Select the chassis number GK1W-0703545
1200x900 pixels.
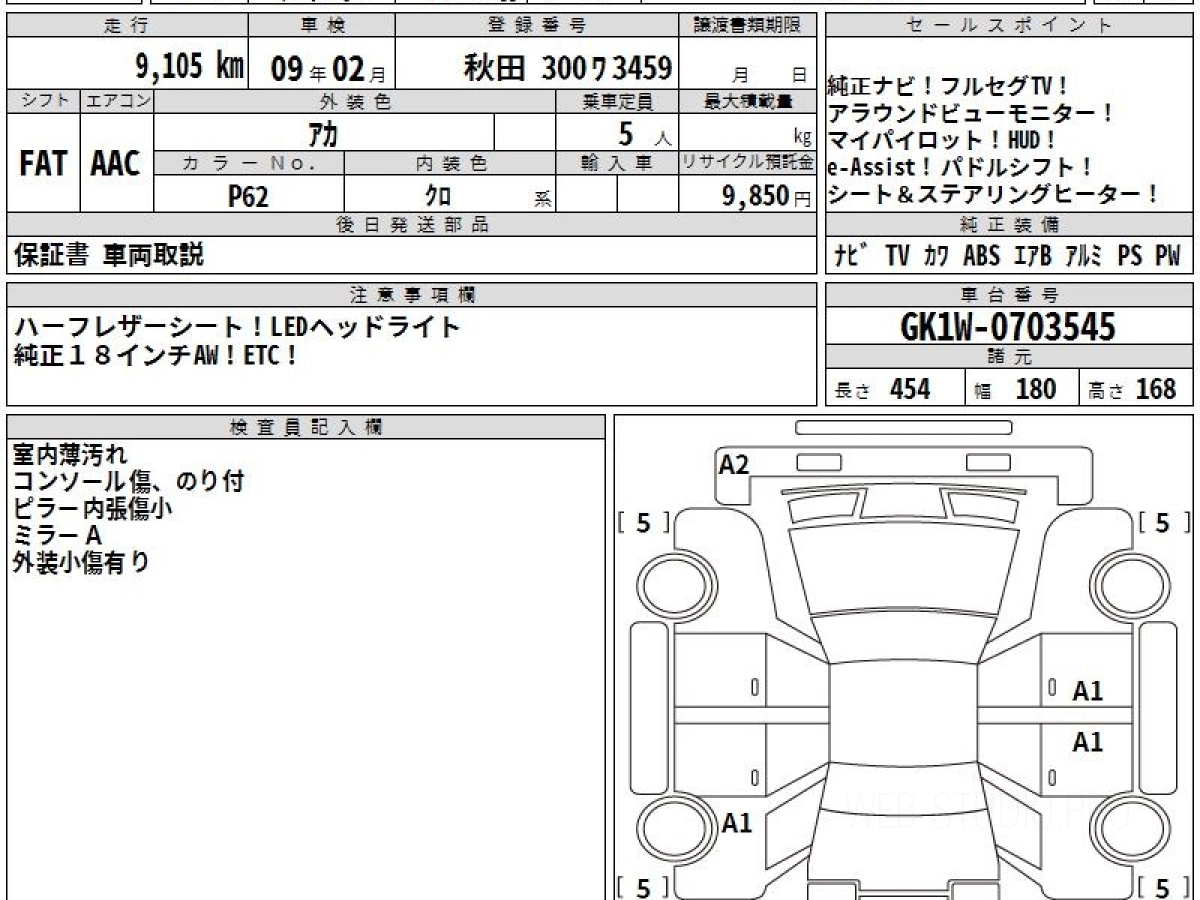click(1008, 326)
